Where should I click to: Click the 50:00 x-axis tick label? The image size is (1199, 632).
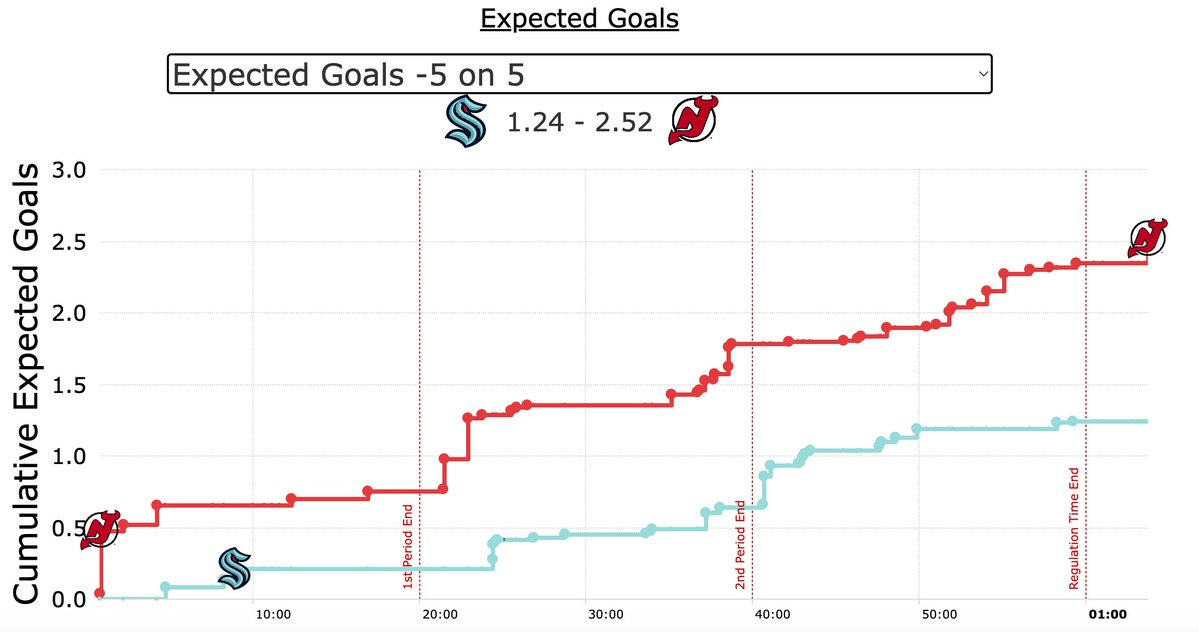click(939, 615)
